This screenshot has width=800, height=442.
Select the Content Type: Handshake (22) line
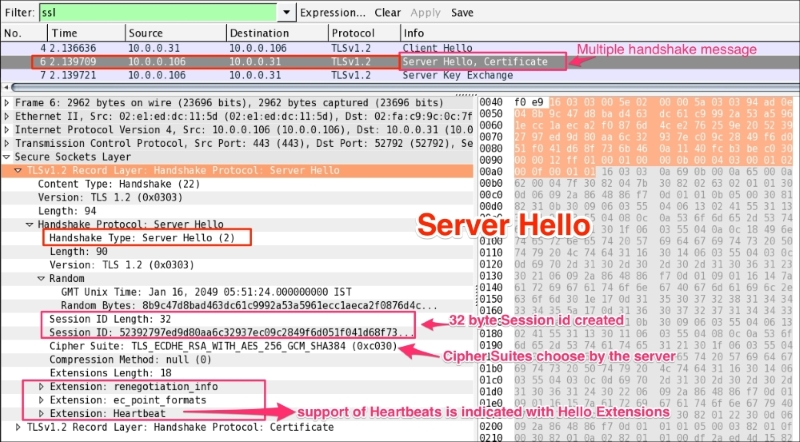click(119, 184)
